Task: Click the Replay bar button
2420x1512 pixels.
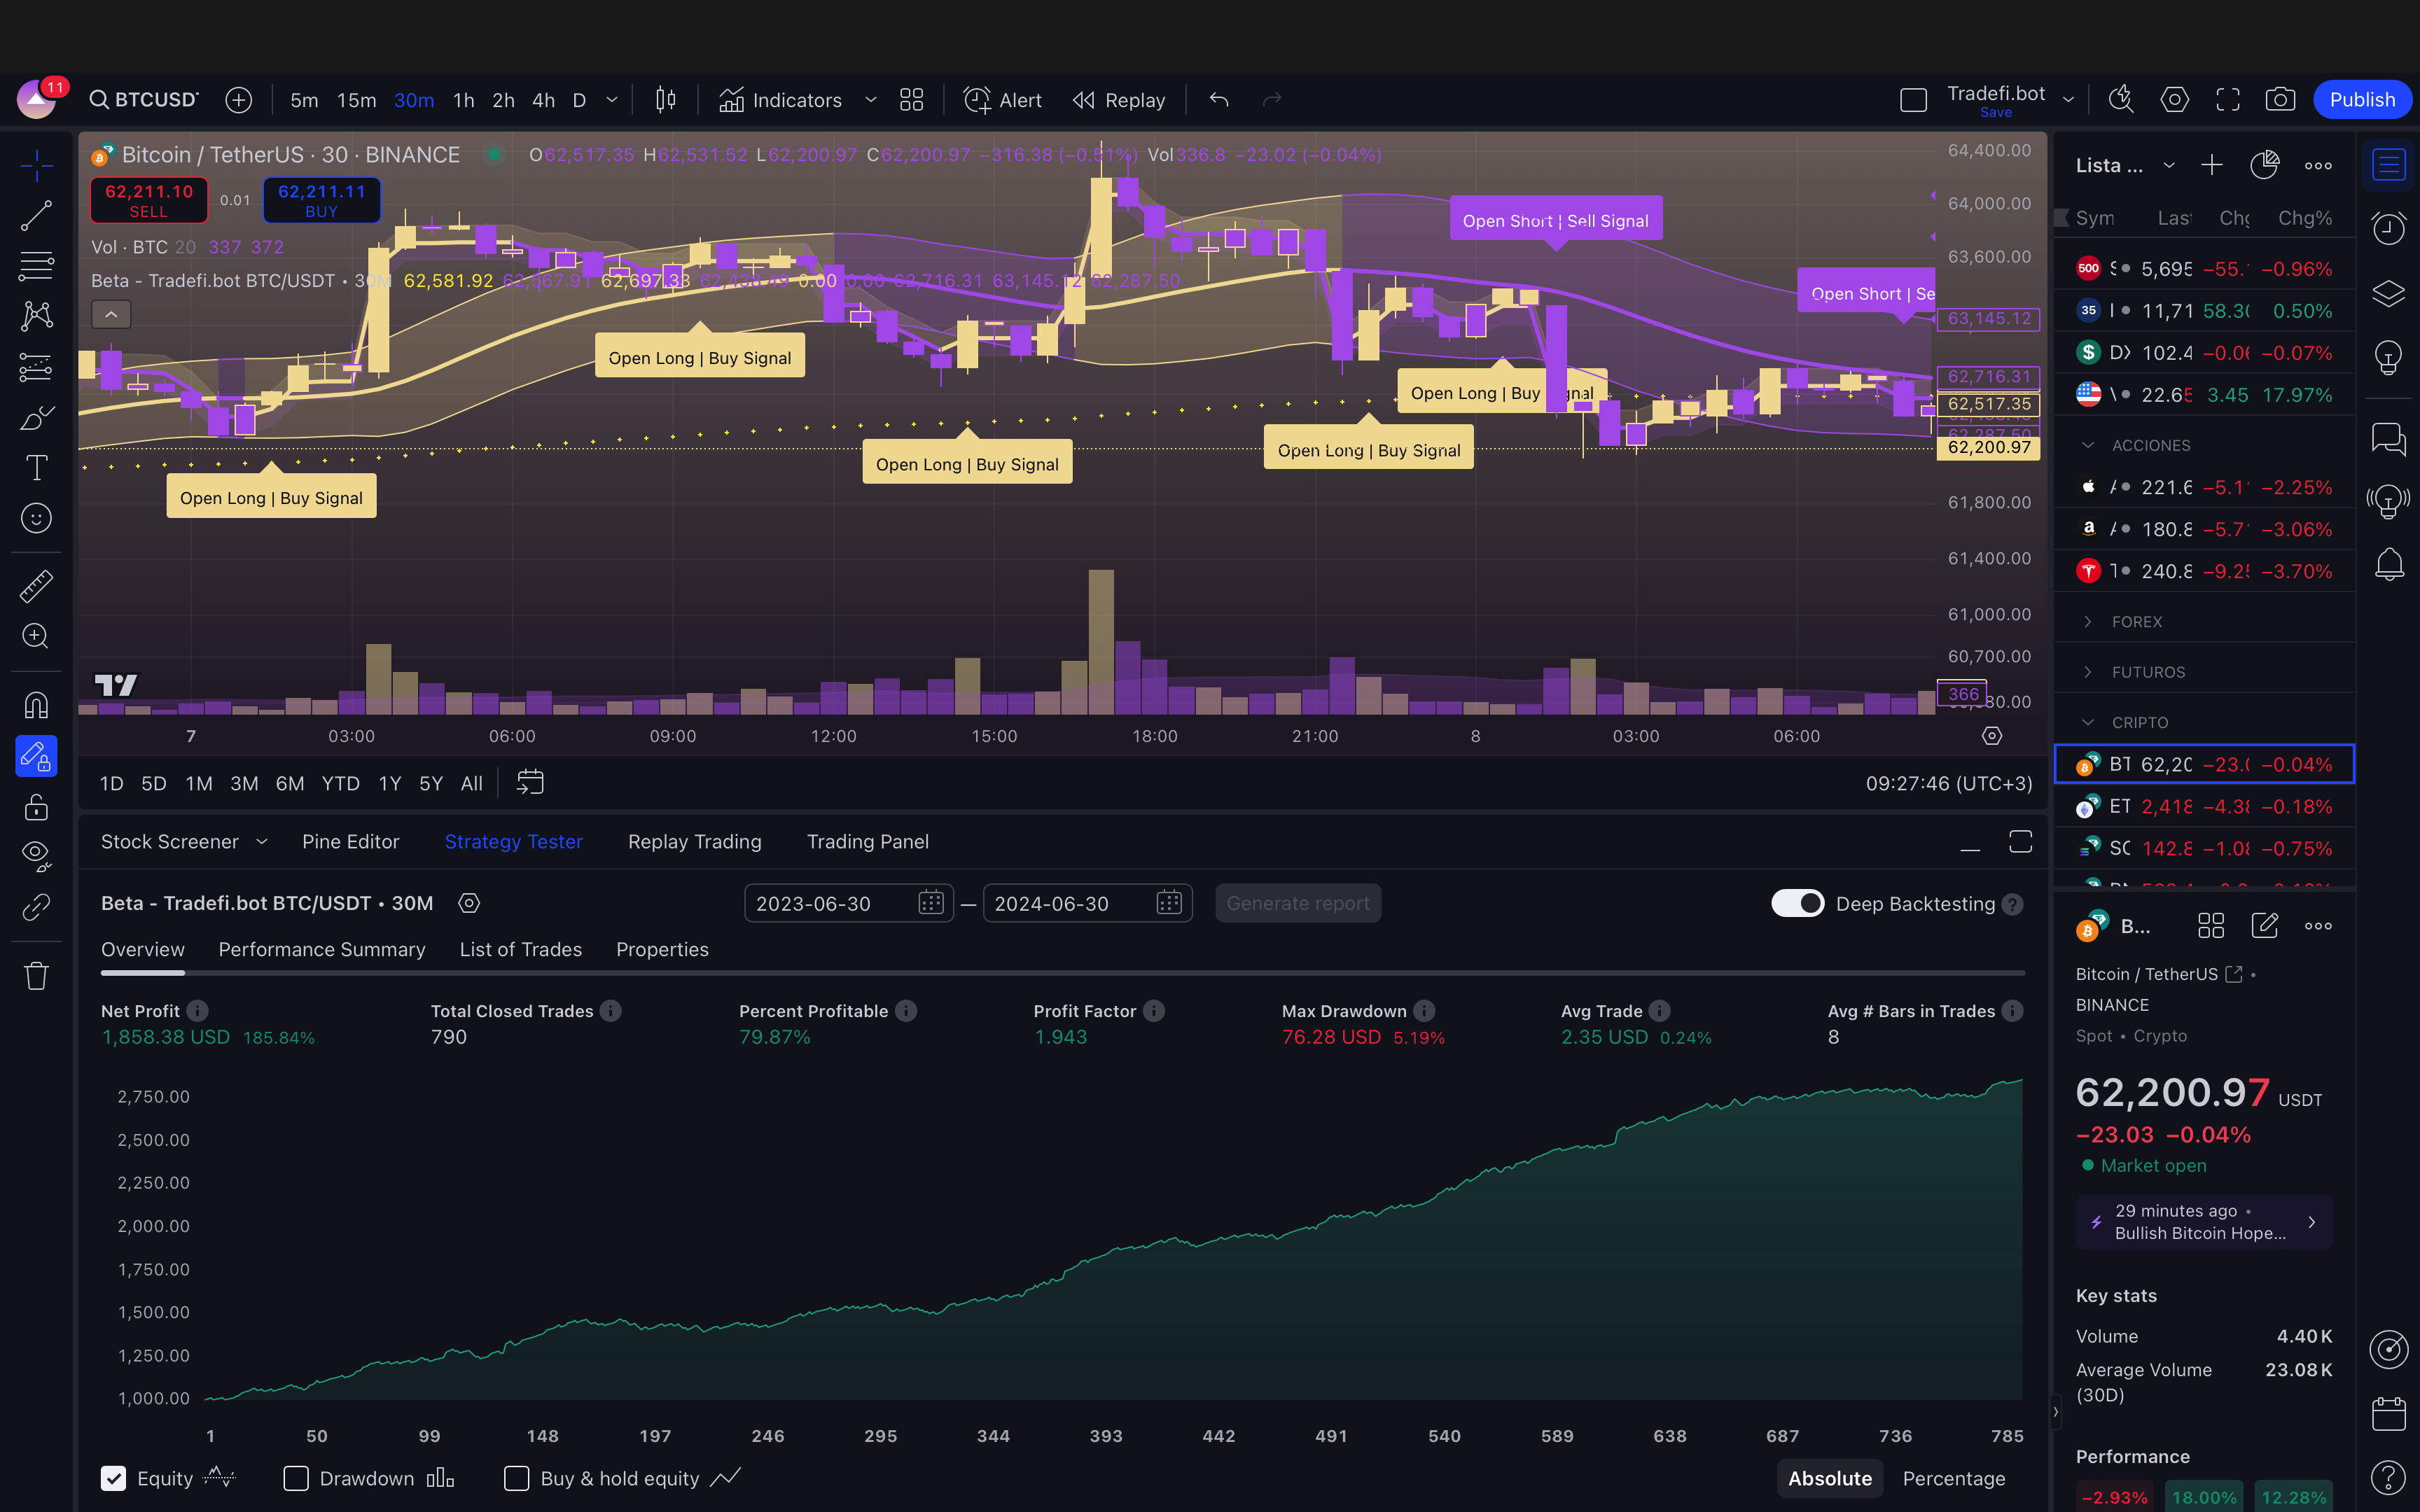Action: pyautogui.click(x=1119, y=100)
